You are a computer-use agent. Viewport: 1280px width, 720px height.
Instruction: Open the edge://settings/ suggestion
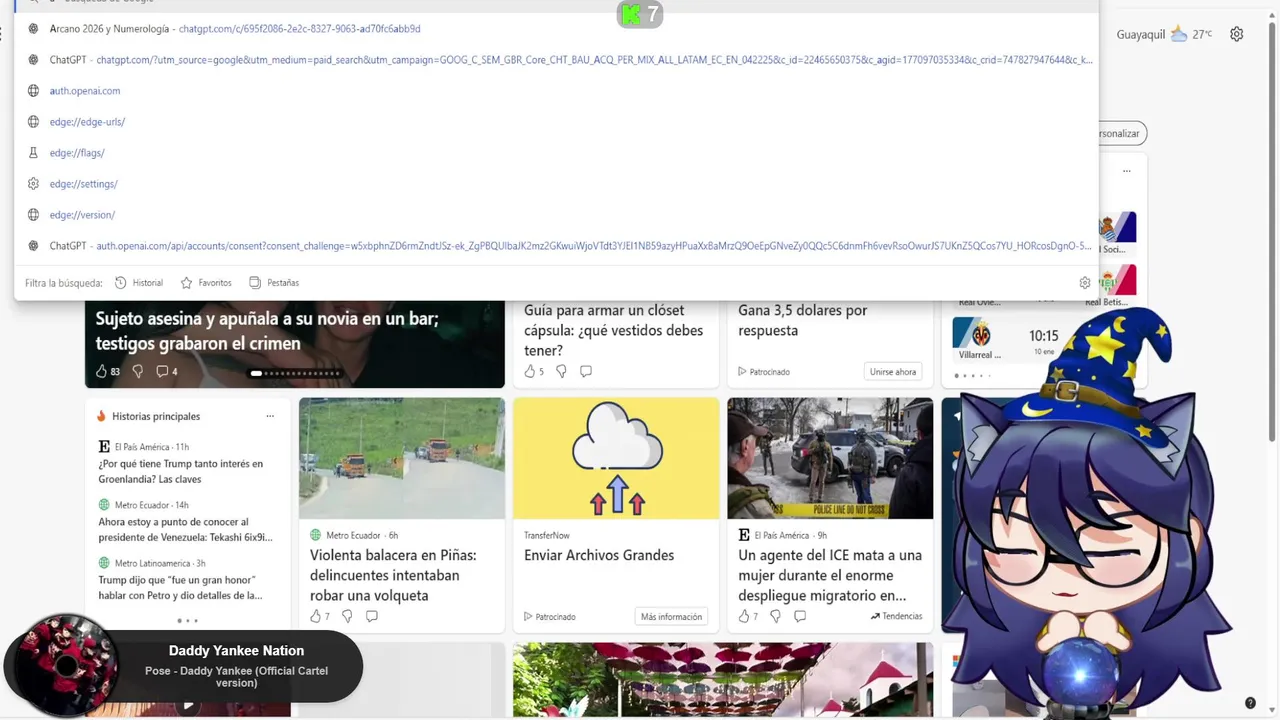point(556,184)
